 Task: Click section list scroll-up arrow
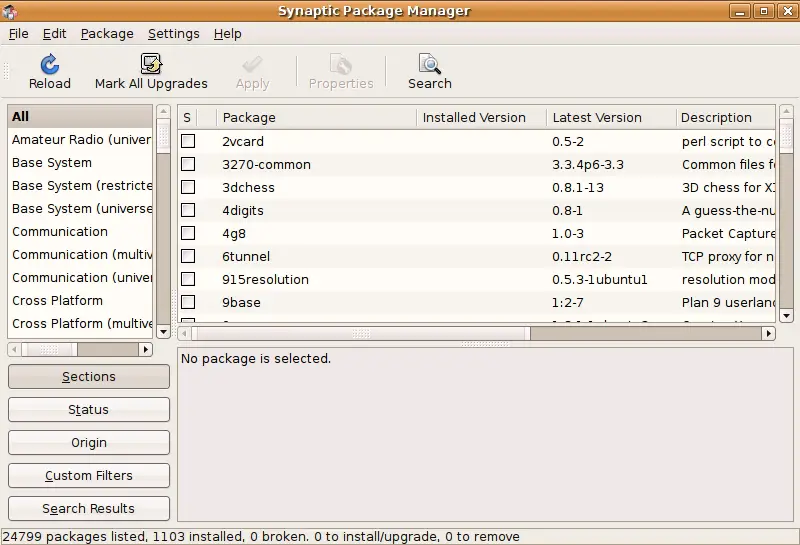[x=163, y=111]
